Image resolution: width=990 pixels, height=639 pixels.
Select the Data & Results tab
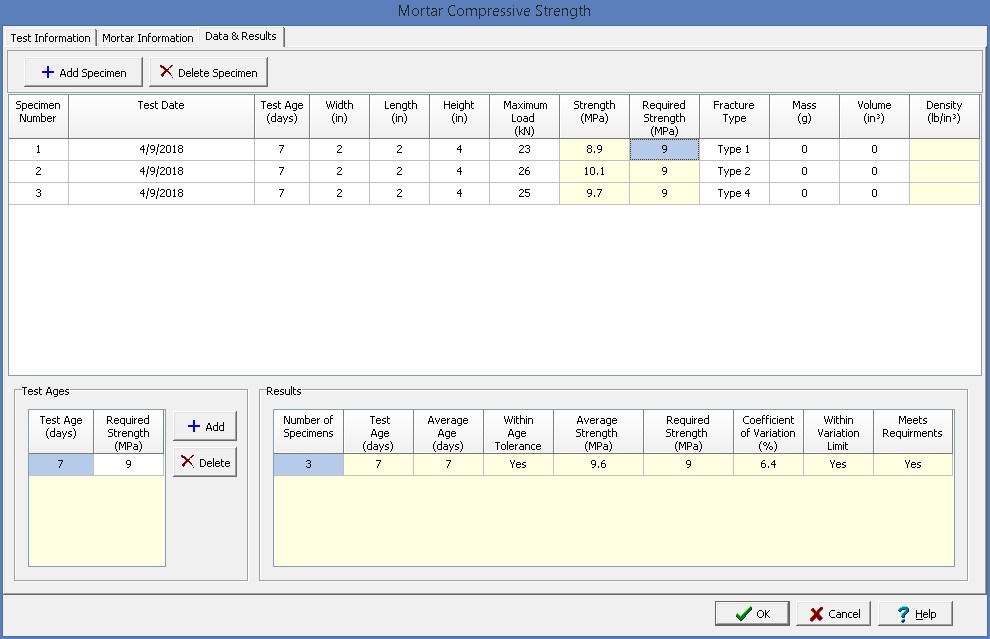pyautogui.click(x=241, y=37)
